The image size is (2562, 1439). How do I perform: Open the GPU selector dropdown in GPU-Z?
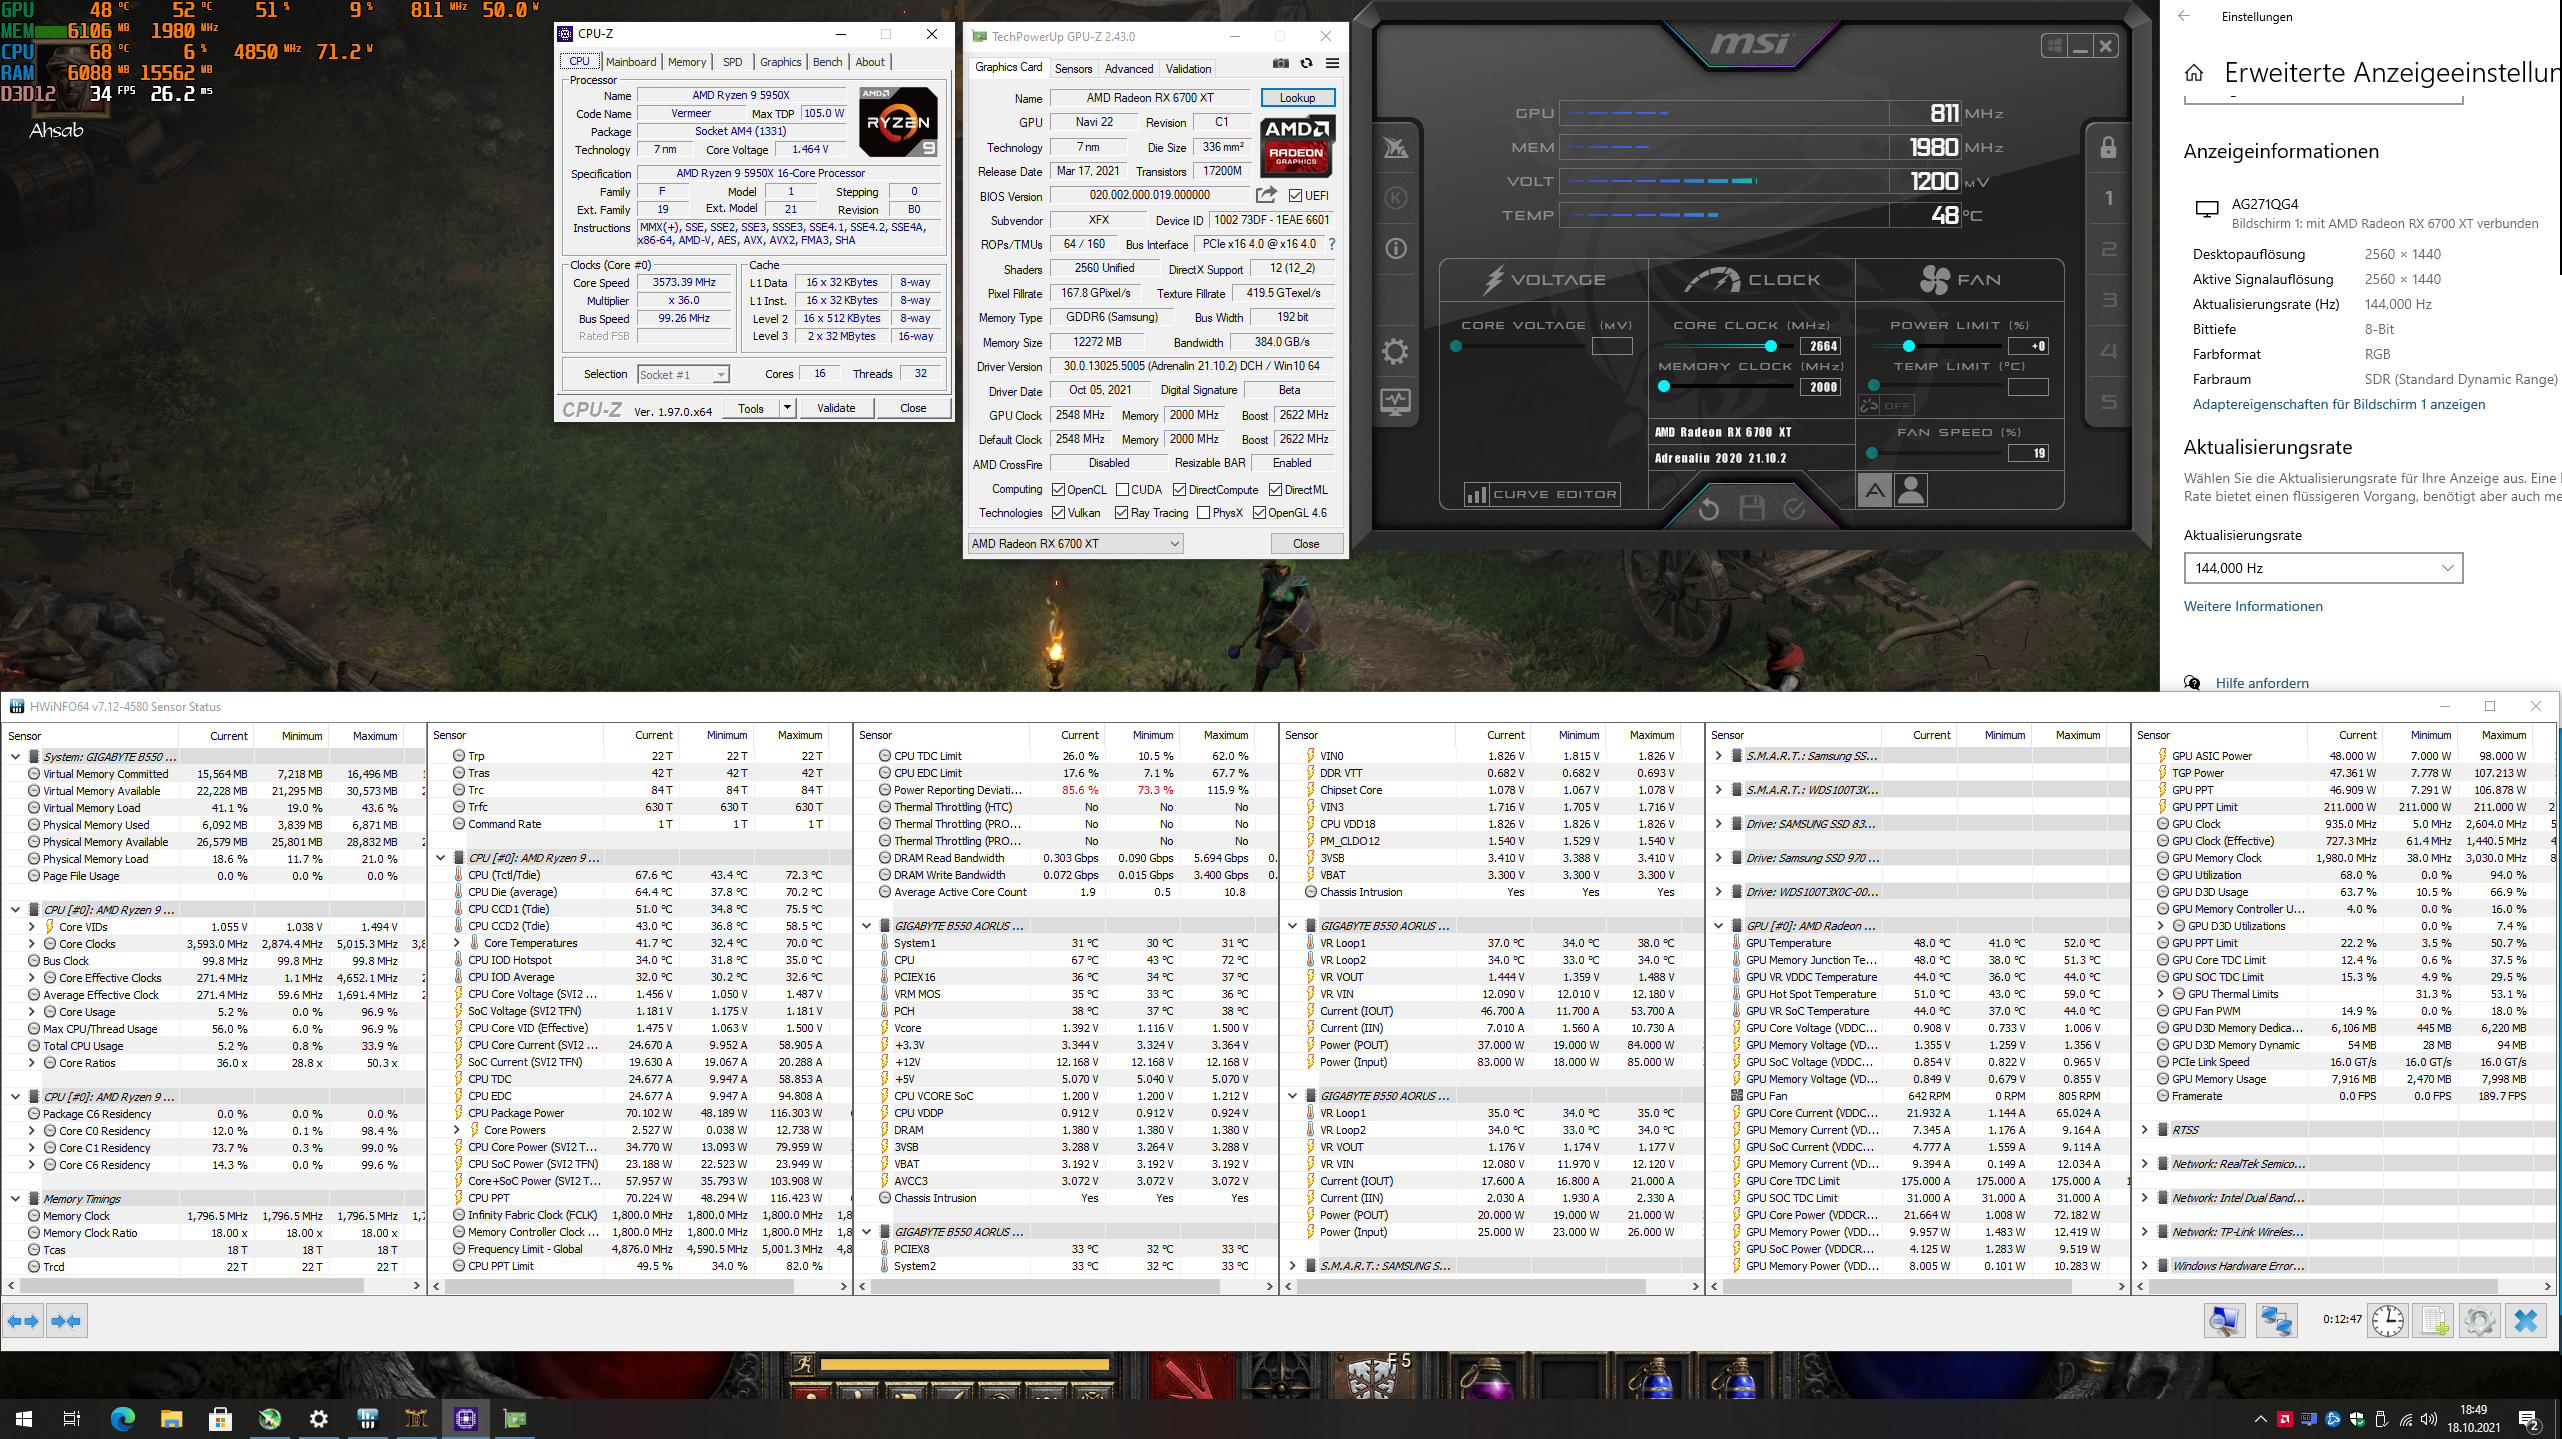point(1175,543)
